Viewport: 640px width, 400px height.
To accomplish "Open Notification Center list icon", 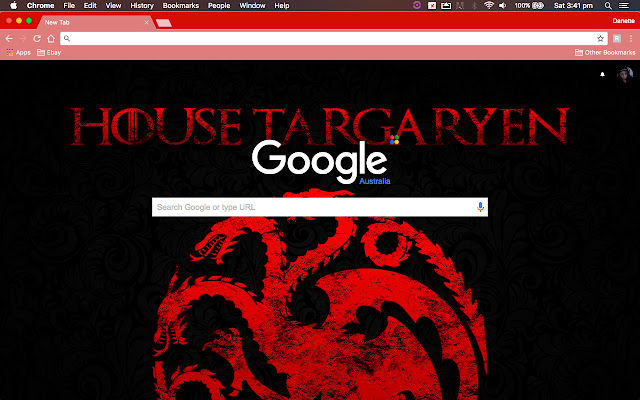I will click(x=624, y=6).
